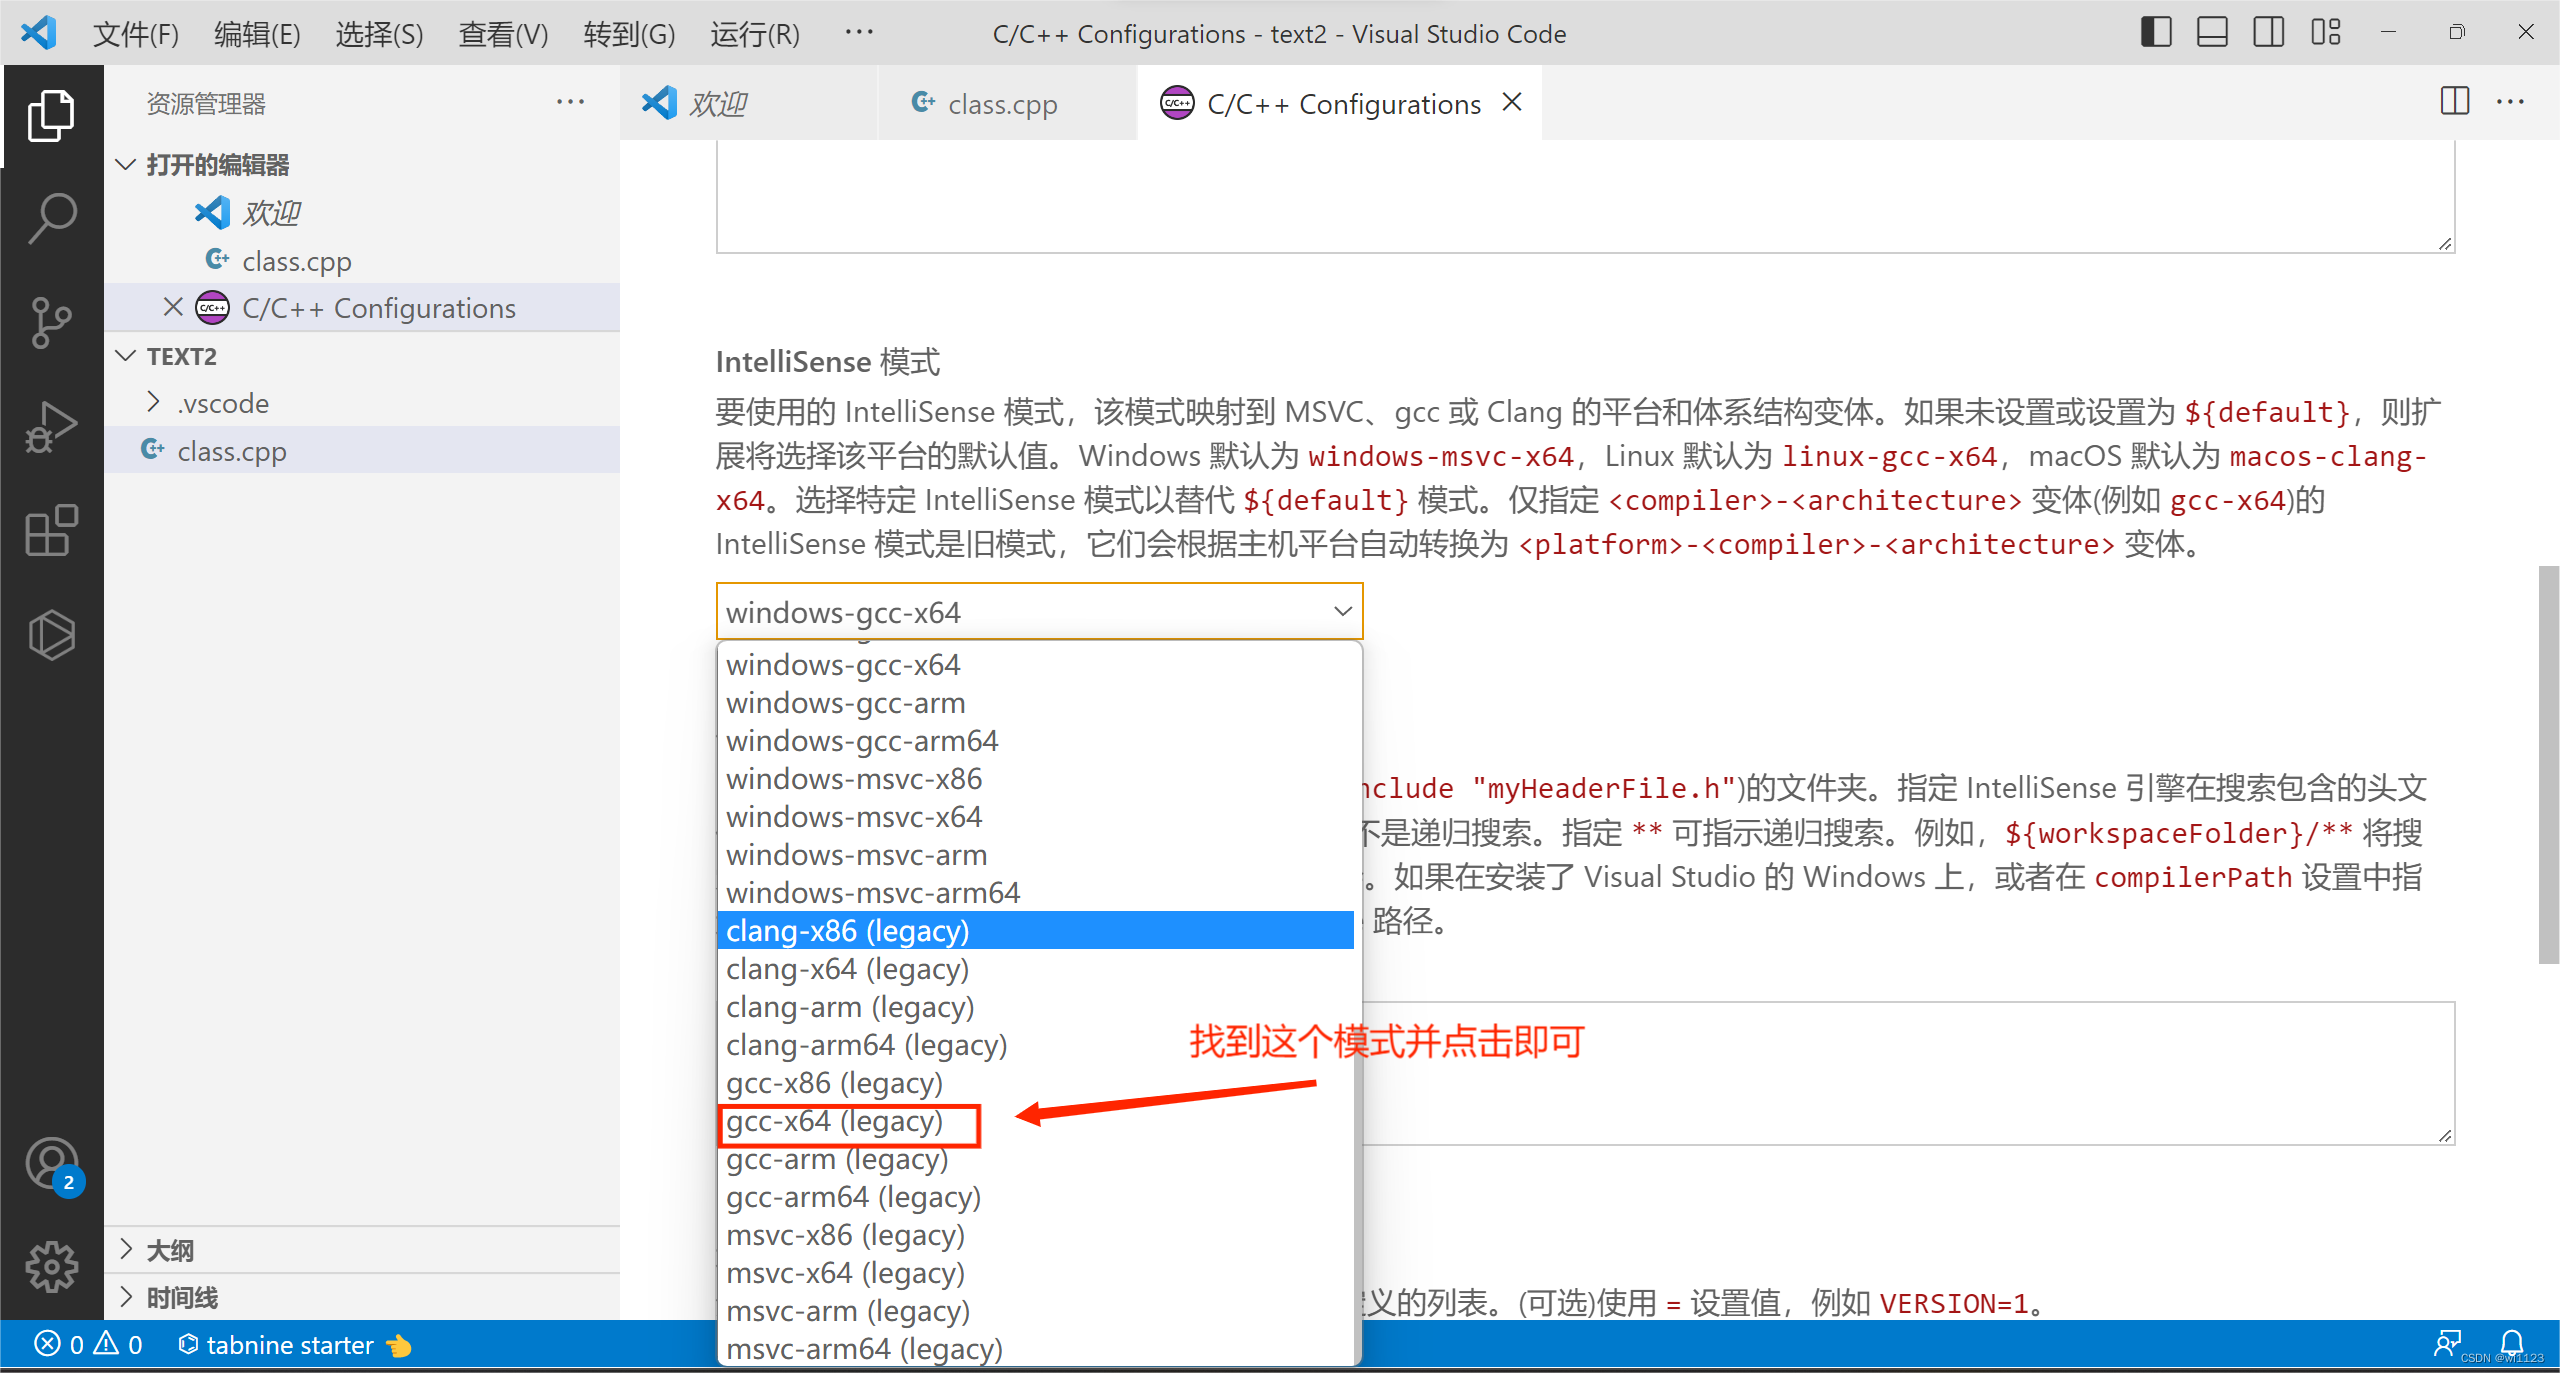This screenshot has height=1373, width=2560.
Task: Open the Explorer view in activity bar
Action: pyautogui.click(x=51, y=116)
